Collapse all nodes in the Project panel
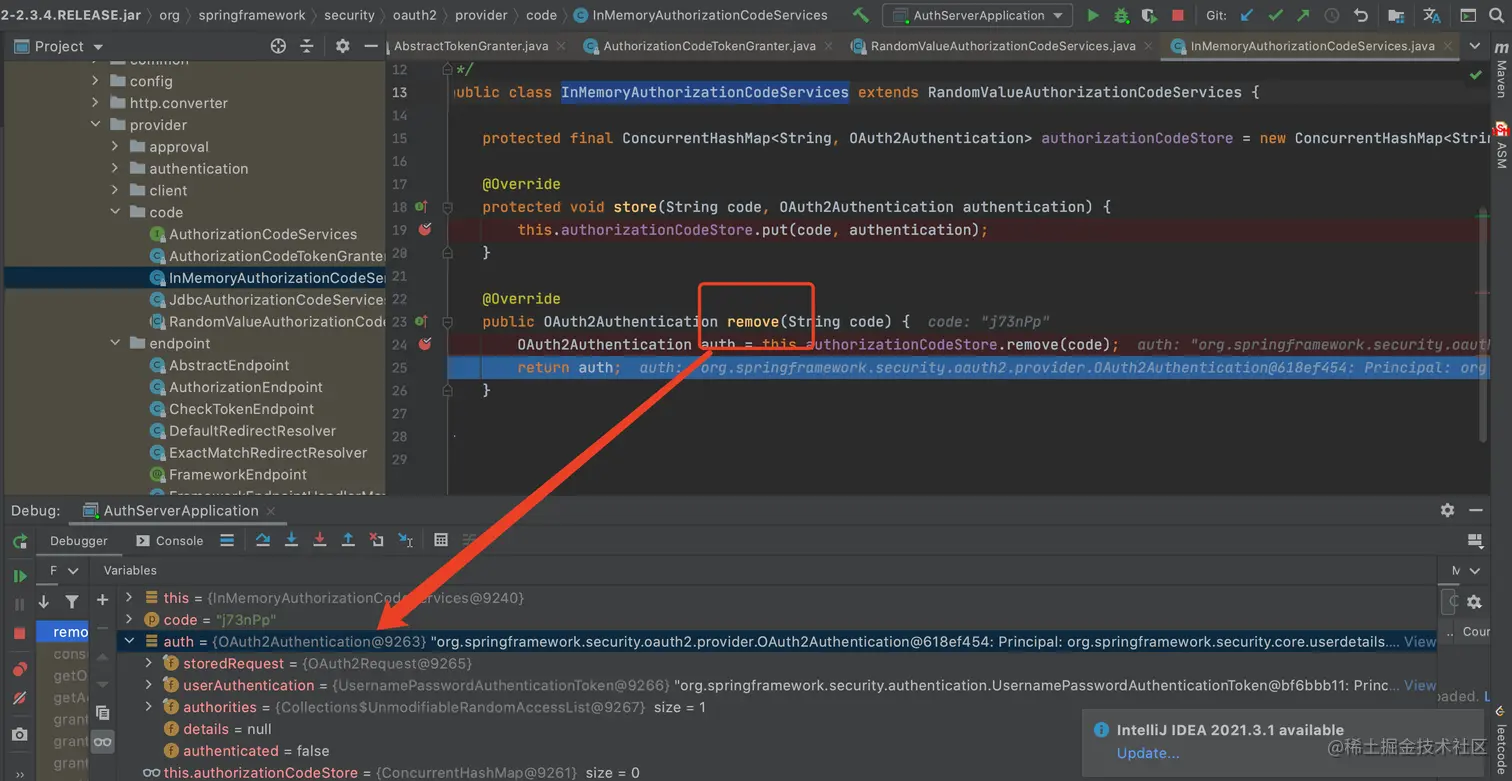The image size is (1512, 781). click(306, 46)
